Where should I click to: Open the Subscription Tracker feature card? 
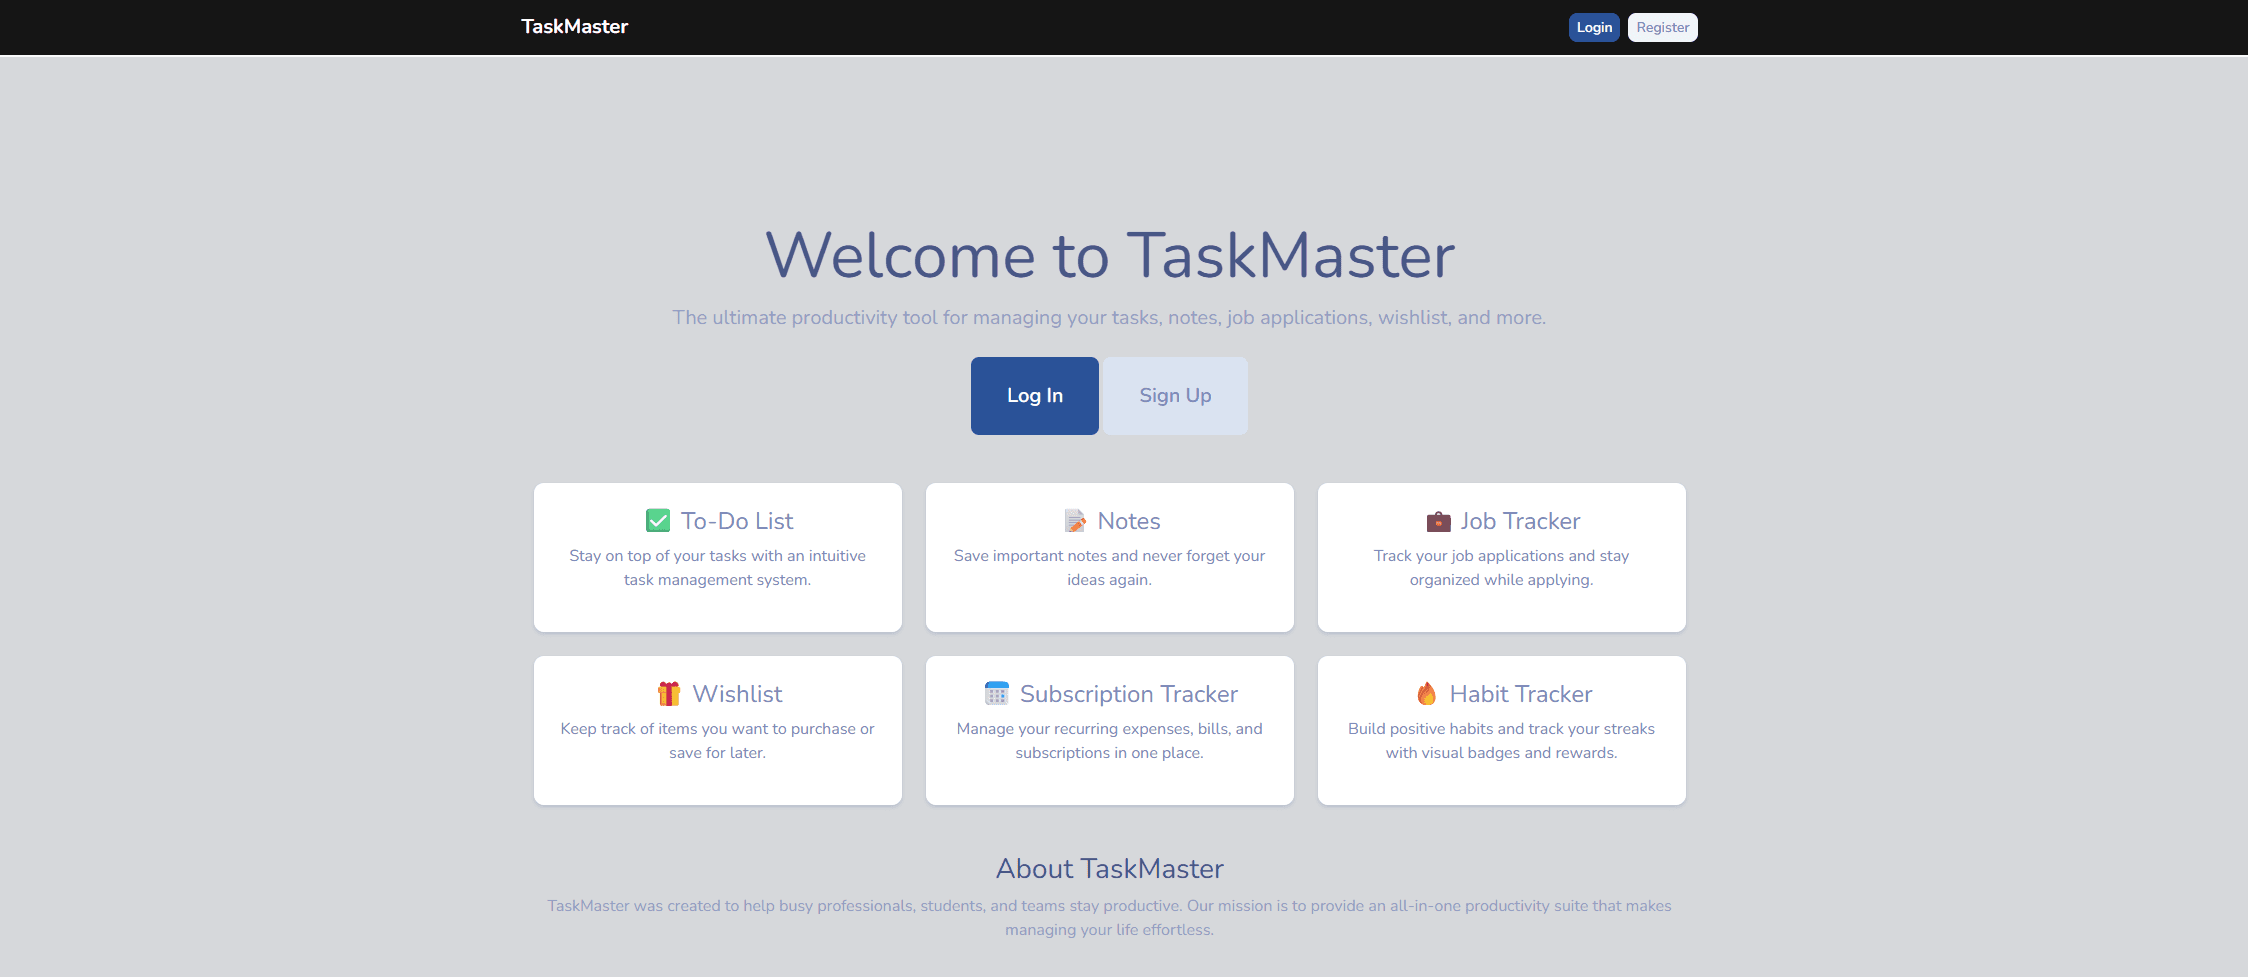(1109, 730)
